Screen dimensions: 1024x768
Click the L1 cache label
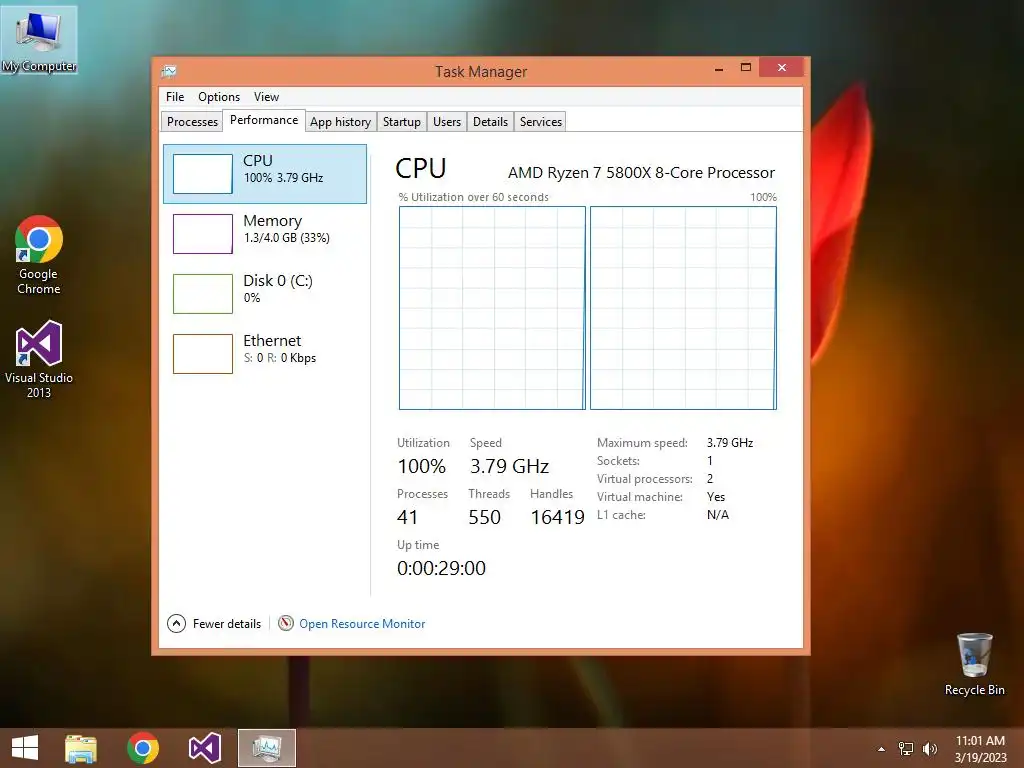tap(621, 515)
